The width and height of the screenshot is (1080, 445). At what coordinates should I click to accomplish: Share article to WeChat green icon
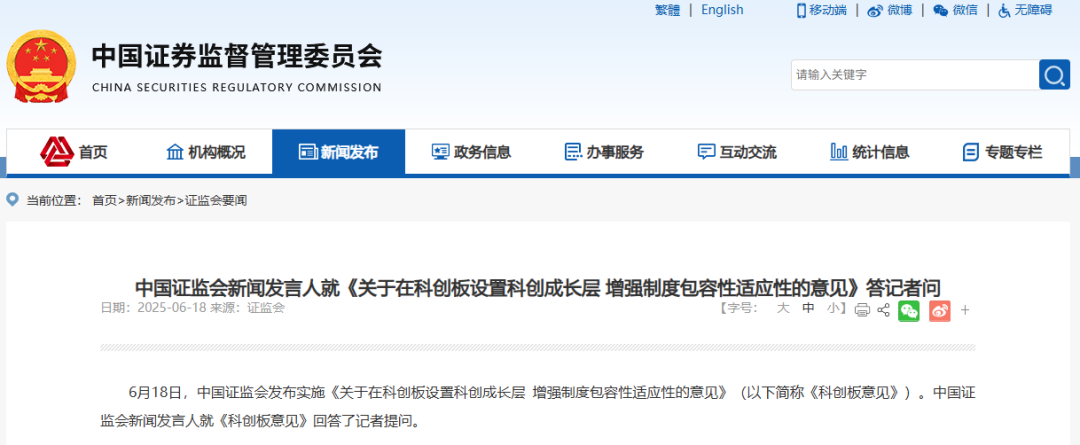(908, 310)
